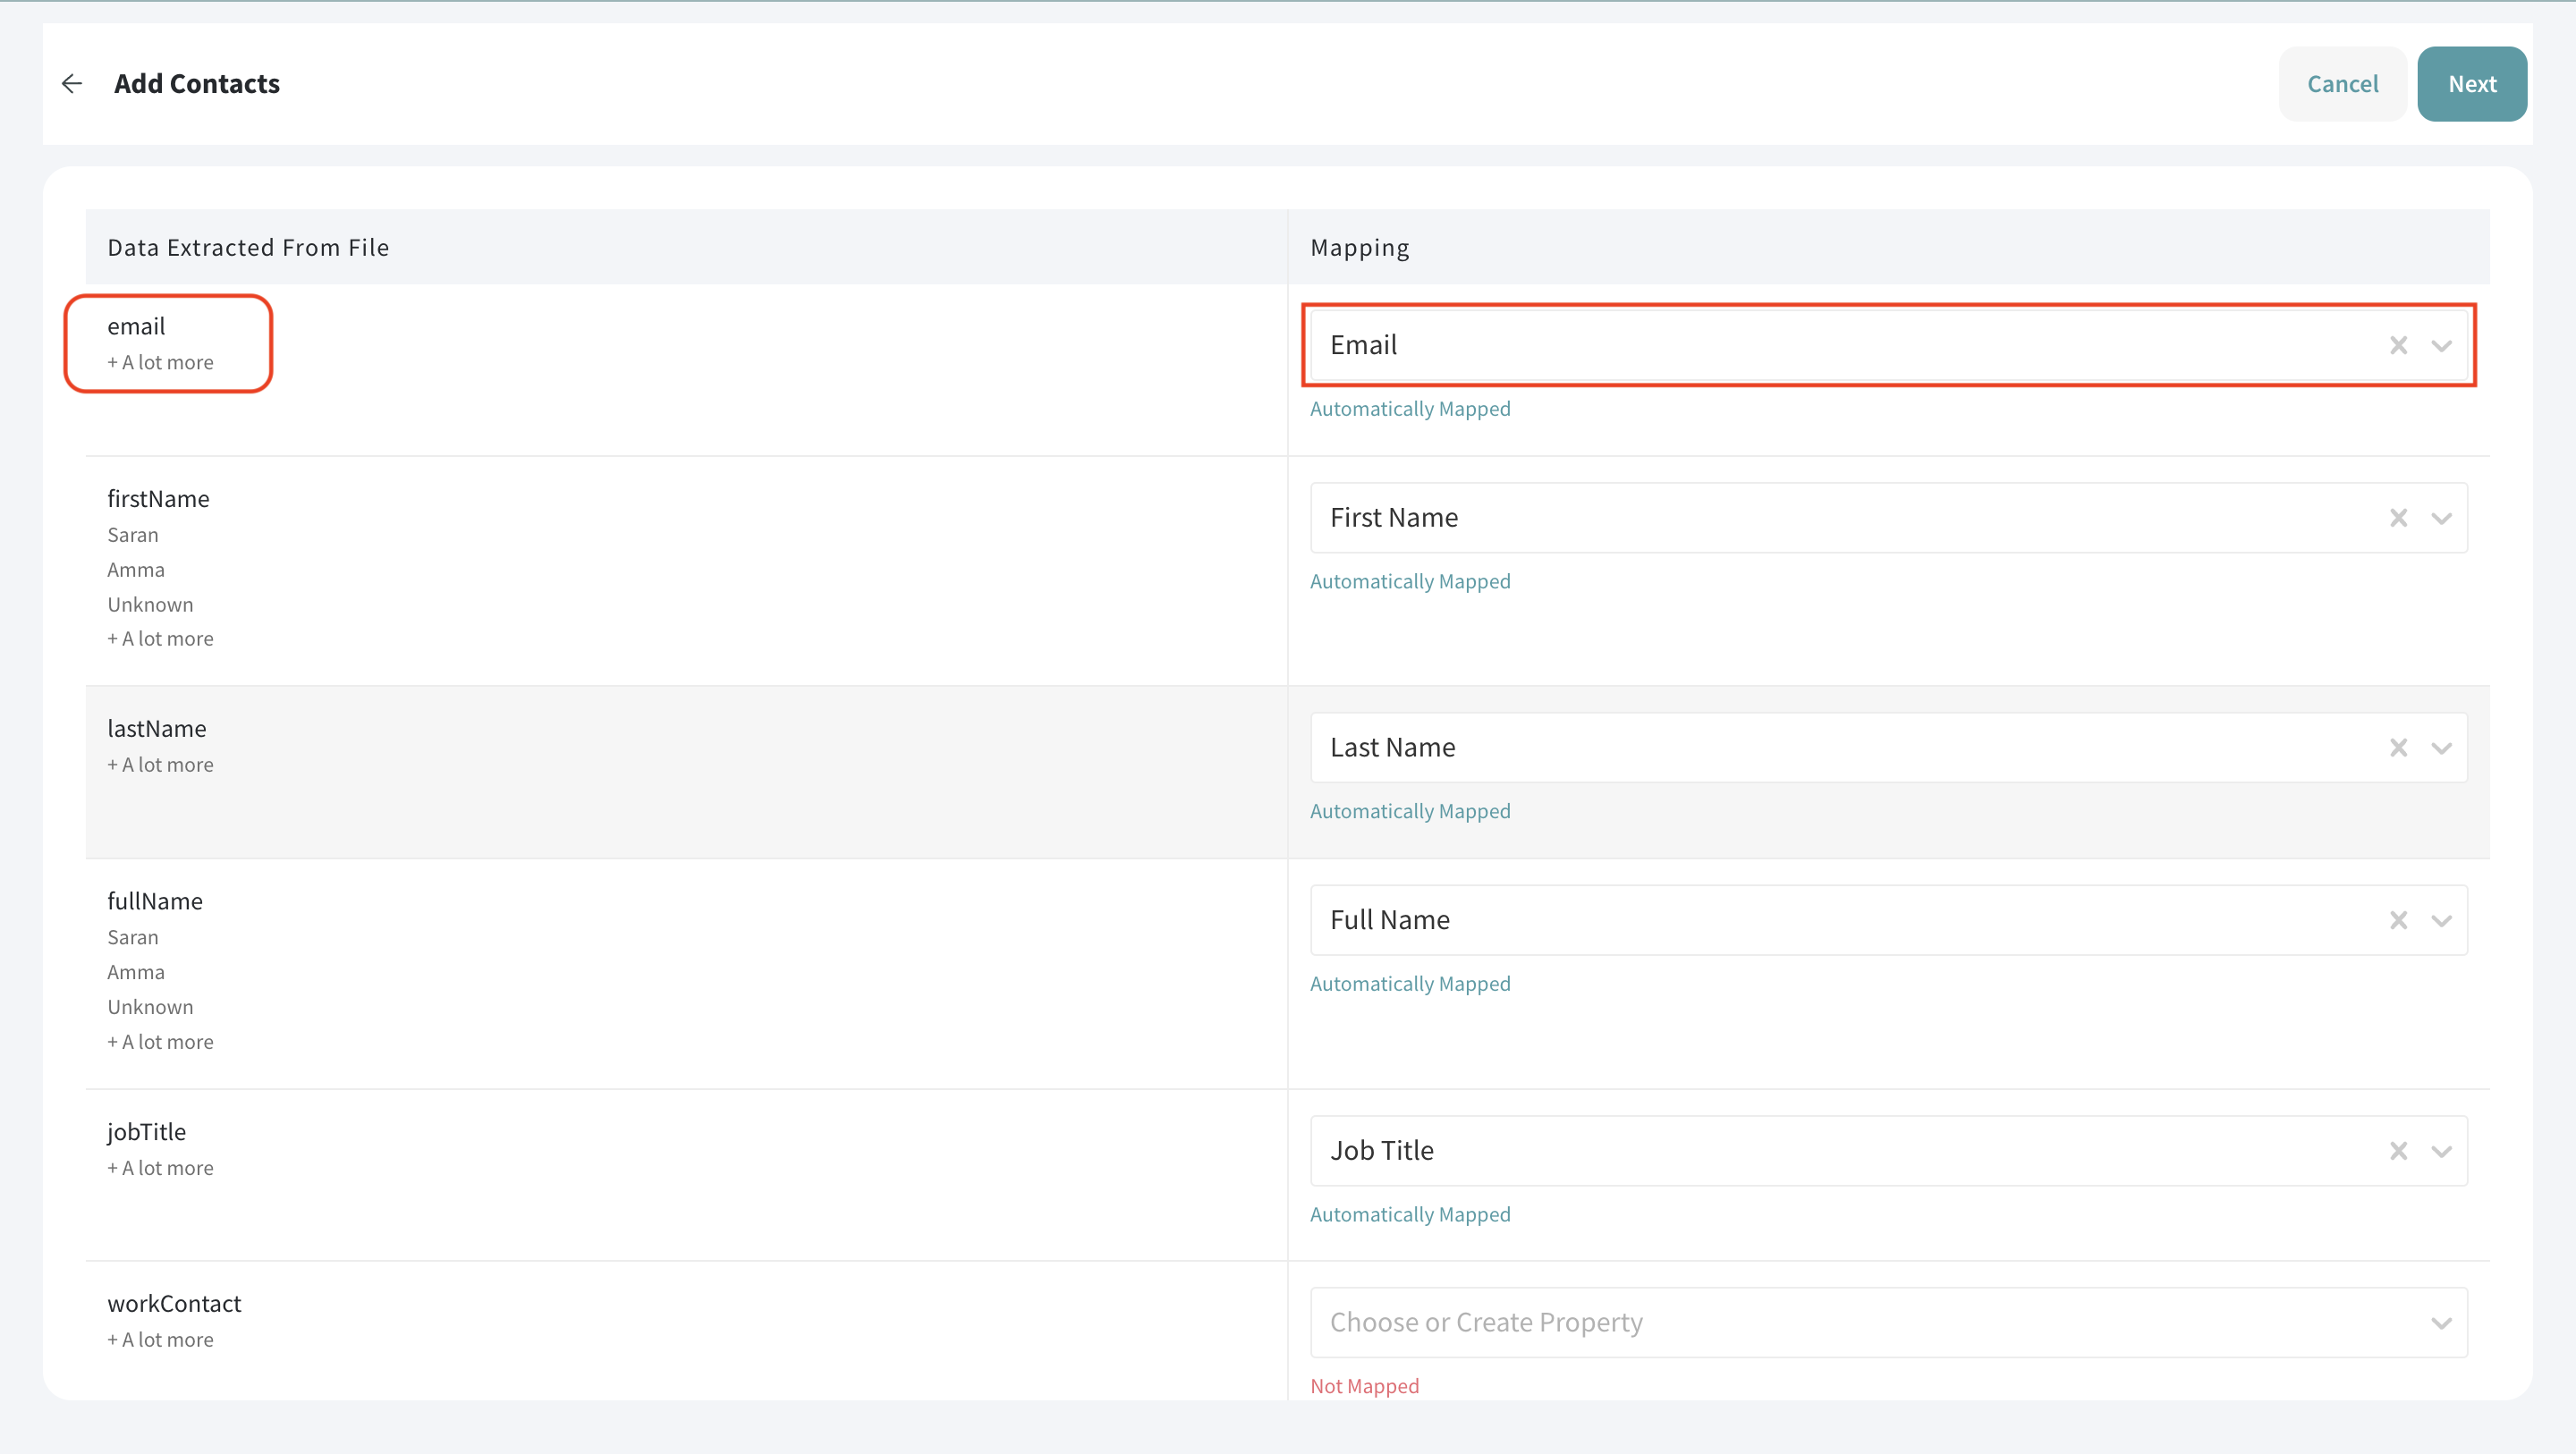The width and height of the screenshot is (2576, 1454).
Task: Open the Full Name dropdown chevron
Action: point(2441,921)
